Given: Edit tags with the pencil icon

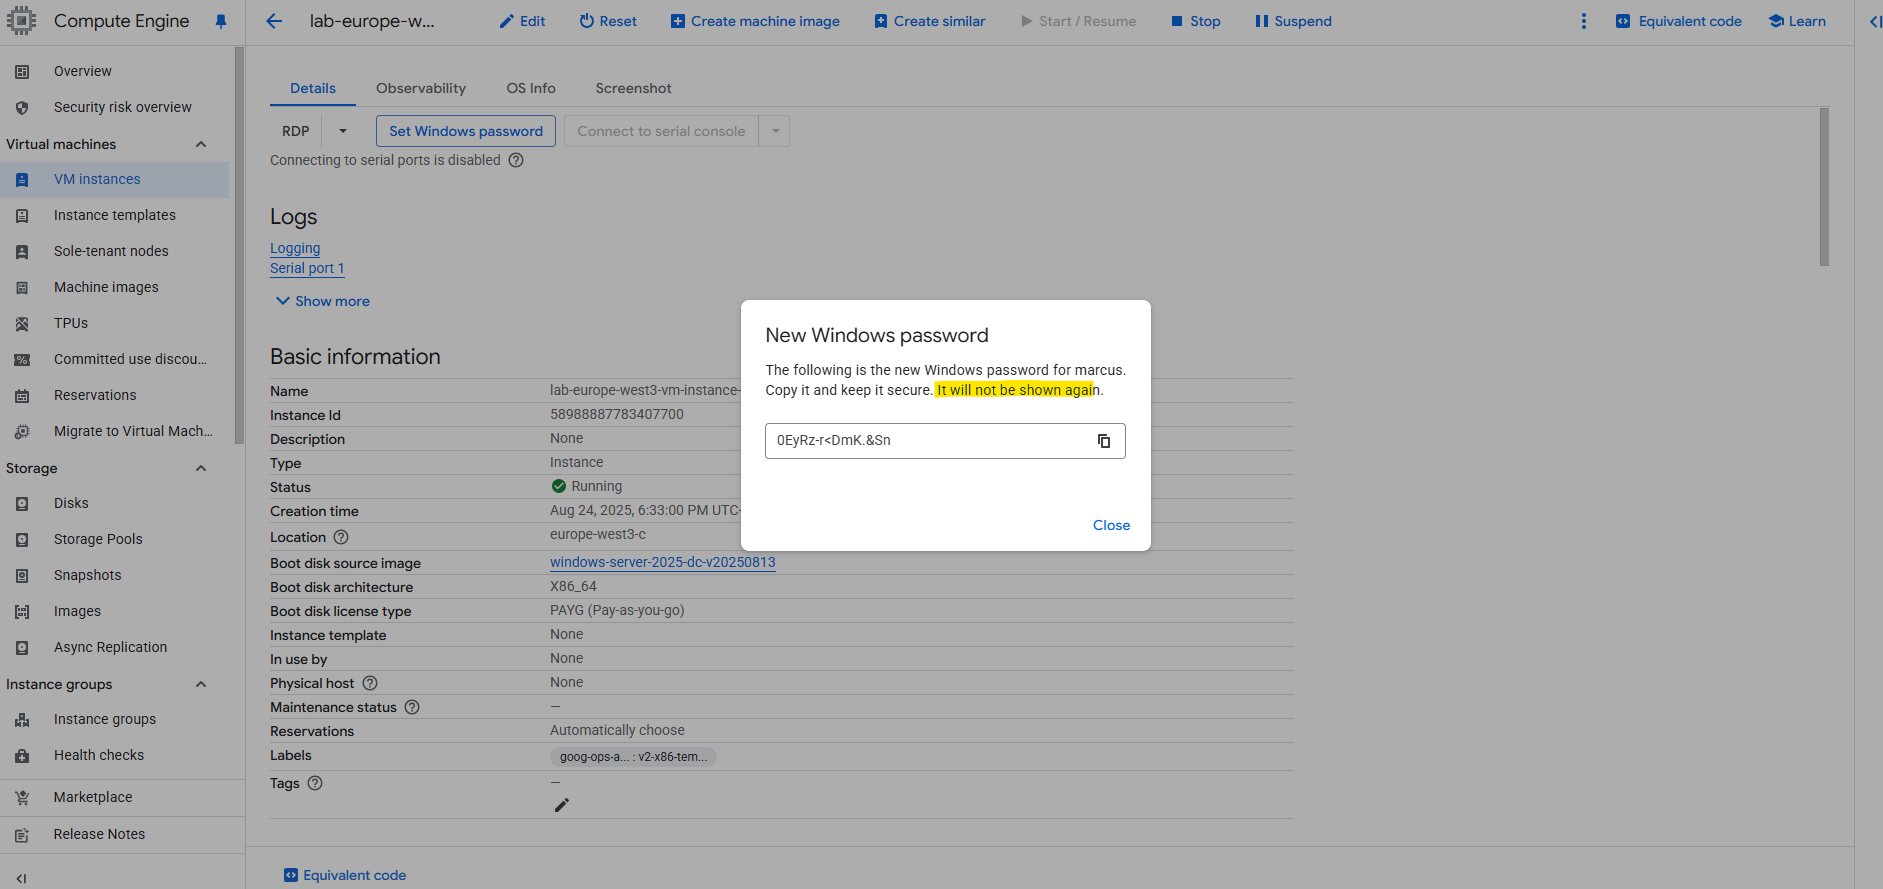Looking at the screenshot, I should (562, 805).
